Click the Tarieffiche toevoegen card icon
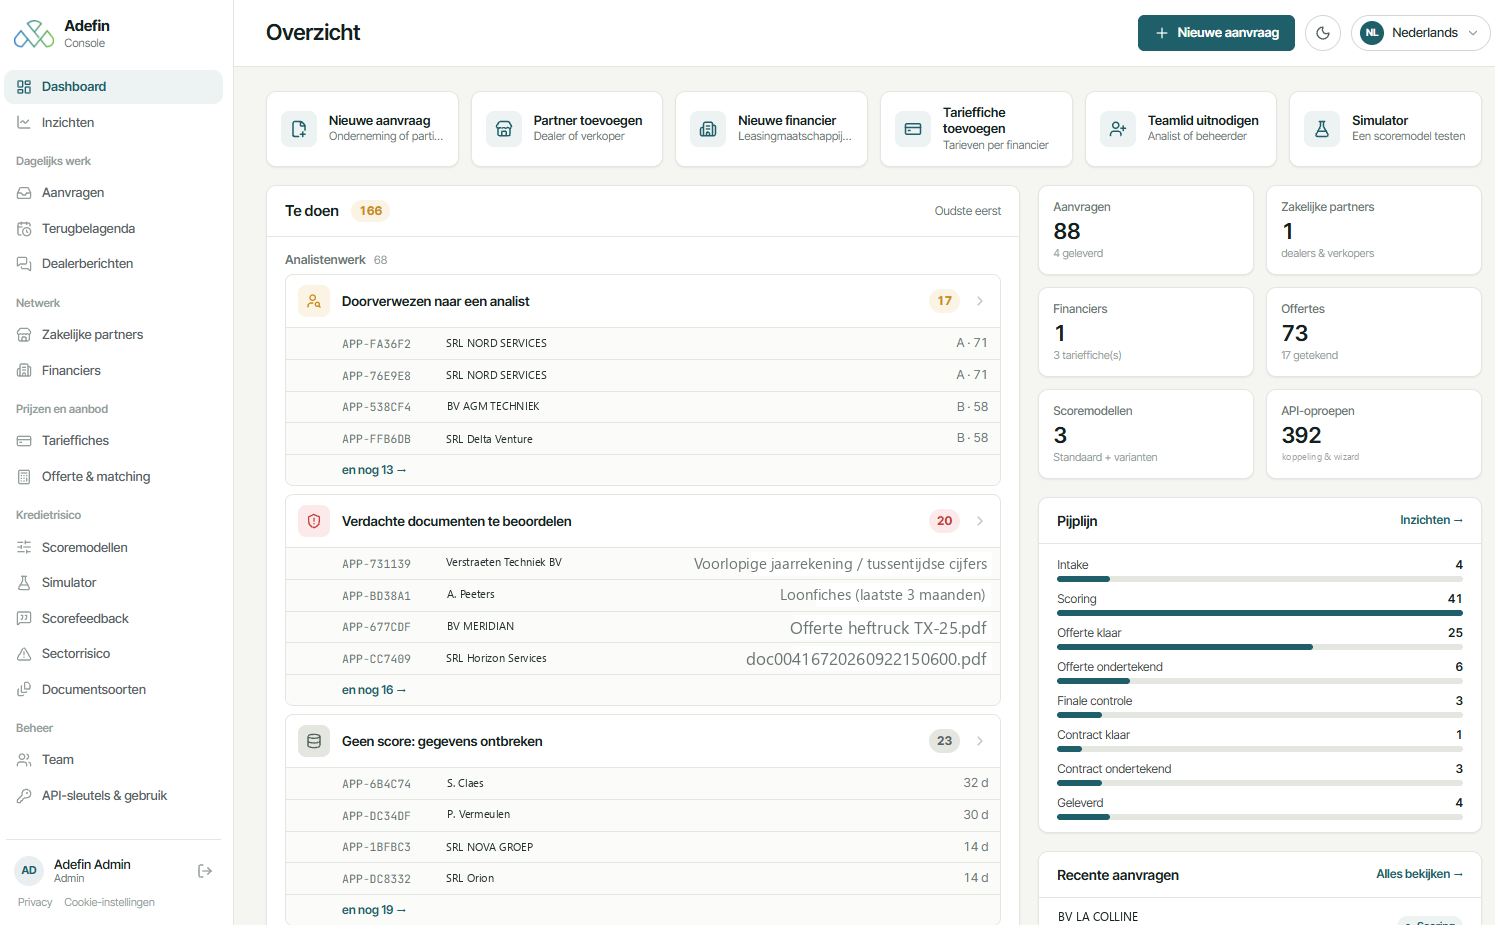 [x=913, y=129]
